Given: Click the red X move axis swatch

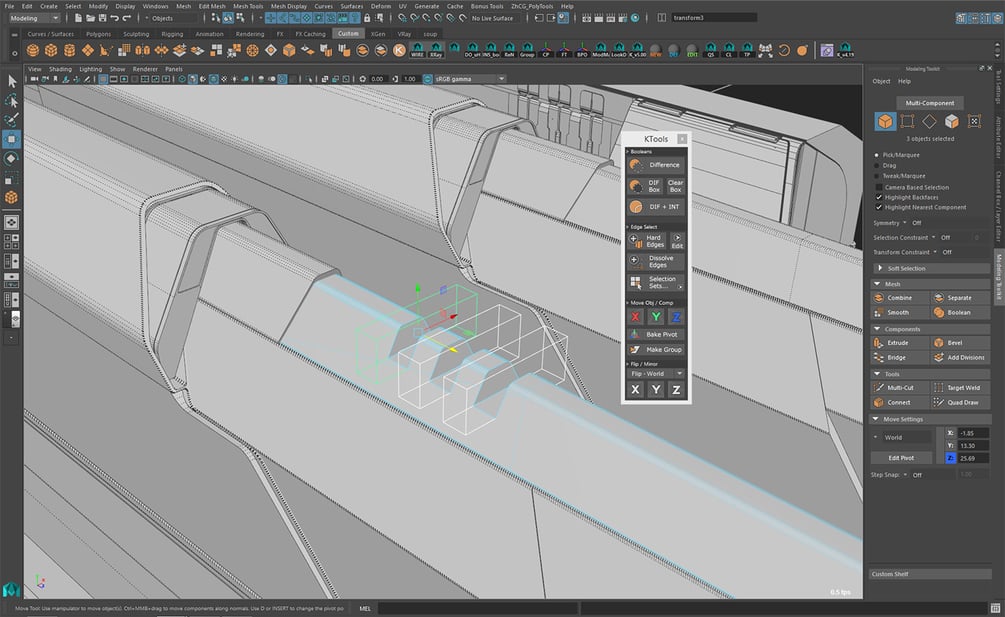Looking at the screenshot, I should (635, 317).
